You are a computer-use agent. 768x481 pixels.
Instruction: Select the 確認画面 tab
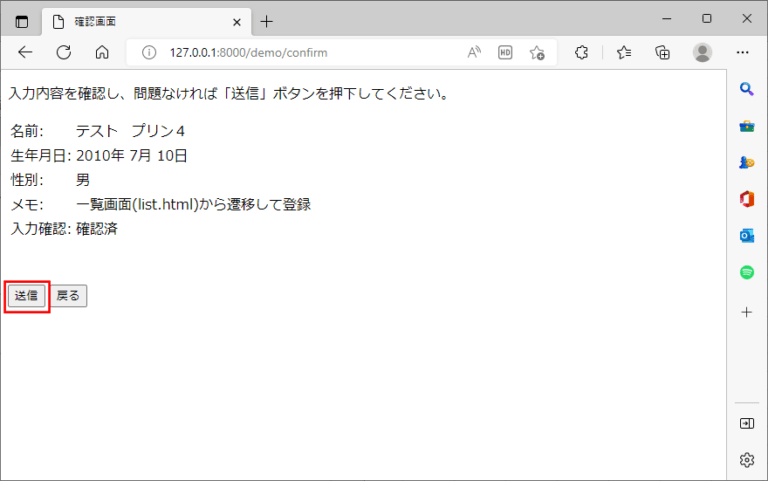[140, 20]
